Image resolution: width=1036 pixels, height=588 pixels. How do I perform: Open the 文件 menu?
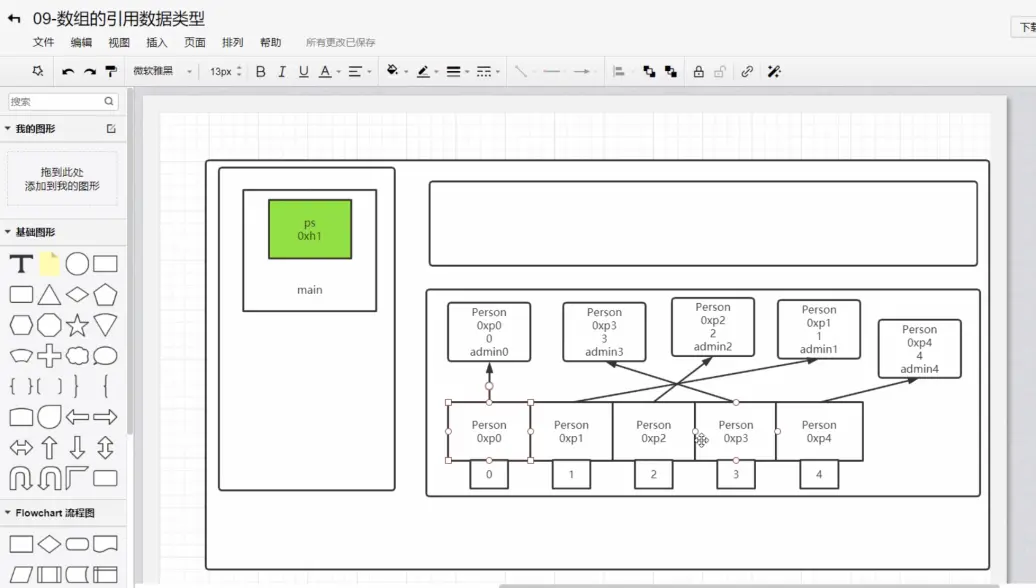(x=44, y=42)
